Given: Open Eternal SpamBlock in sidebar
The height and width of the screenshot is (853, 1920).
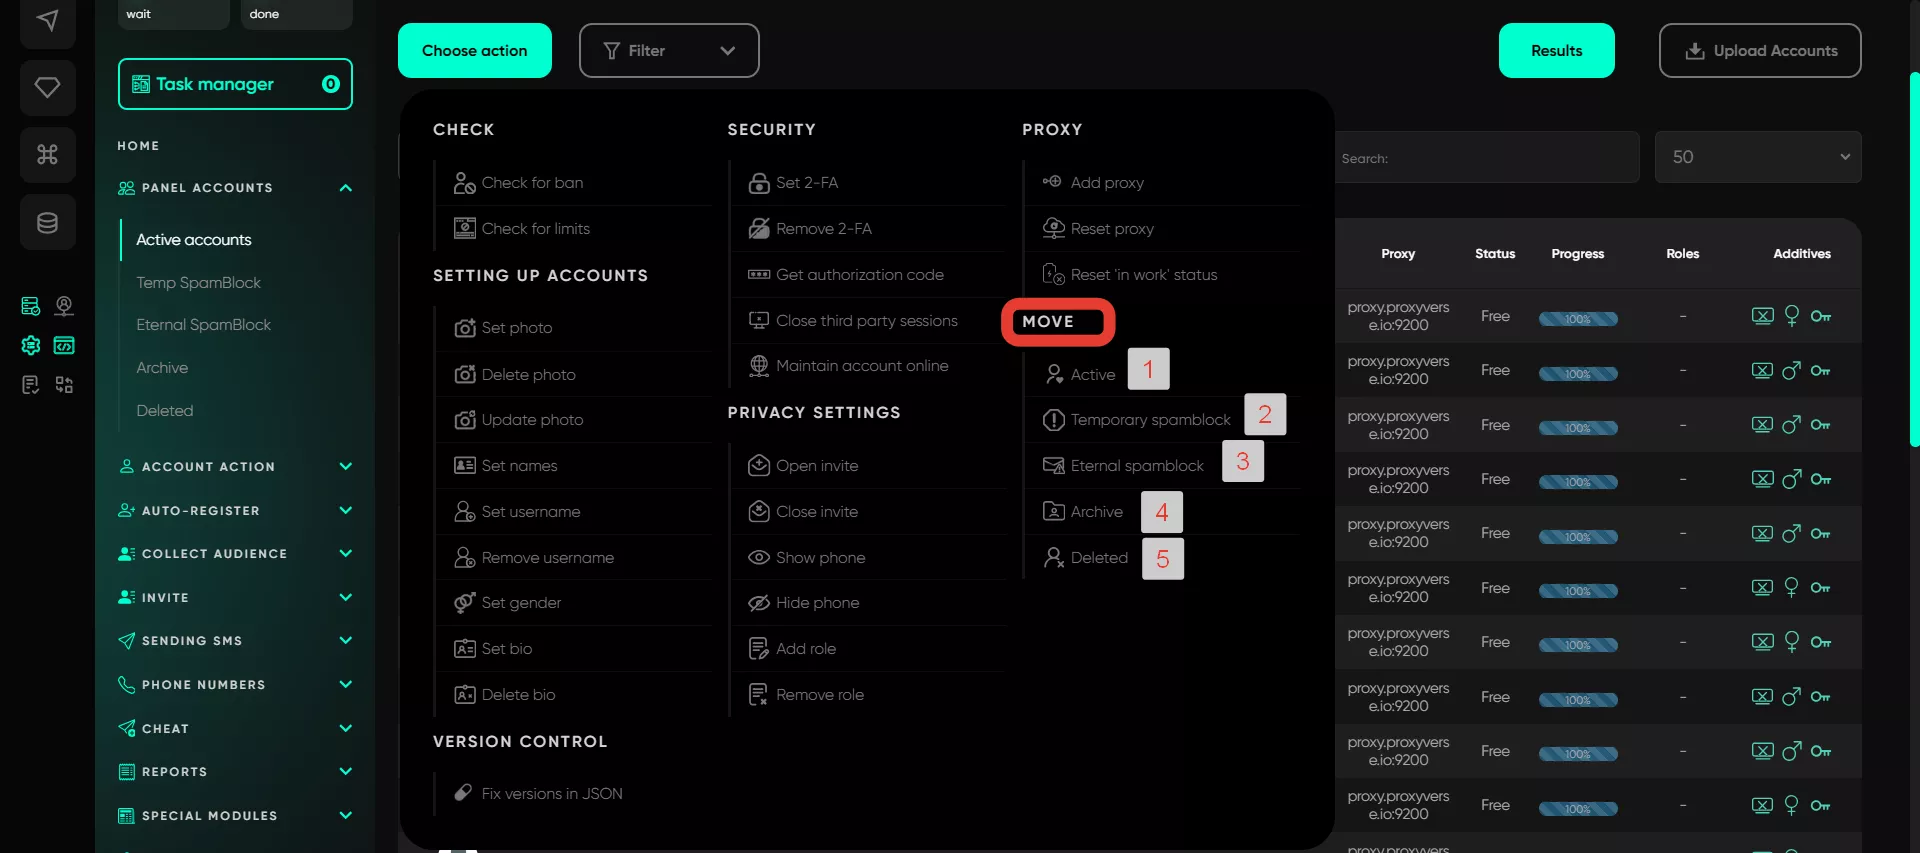Looking at the screenshot, I should click(x=203, y=325).
